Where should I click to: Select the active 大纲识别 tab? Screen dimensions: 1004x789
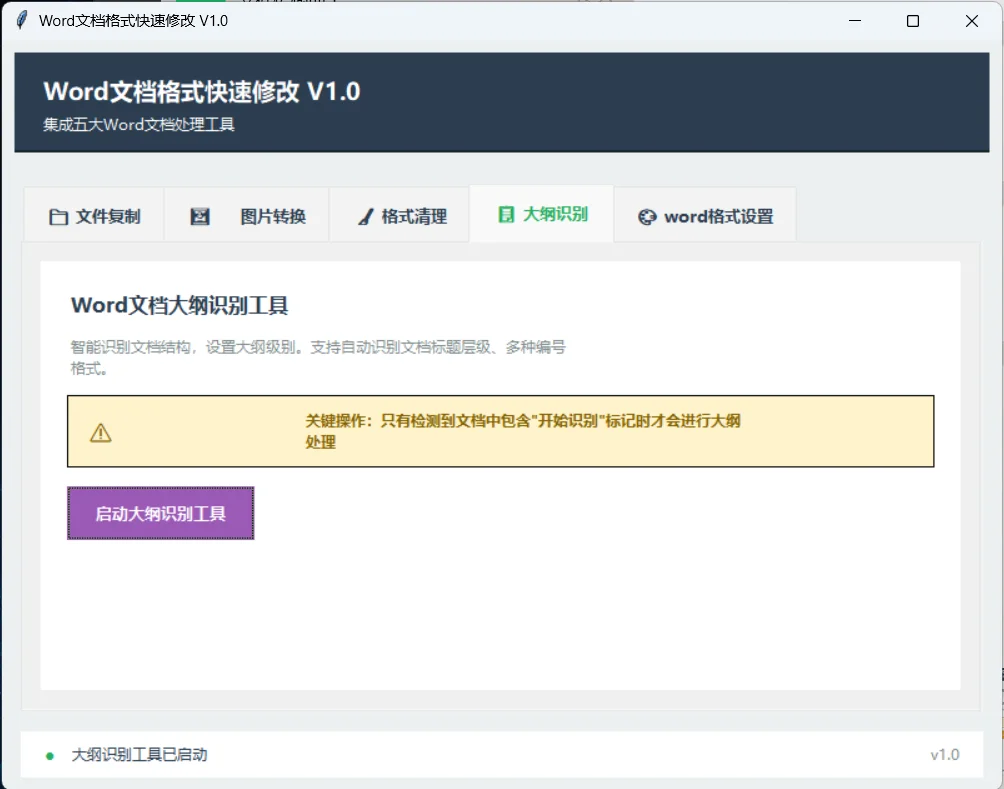[541, 213]
